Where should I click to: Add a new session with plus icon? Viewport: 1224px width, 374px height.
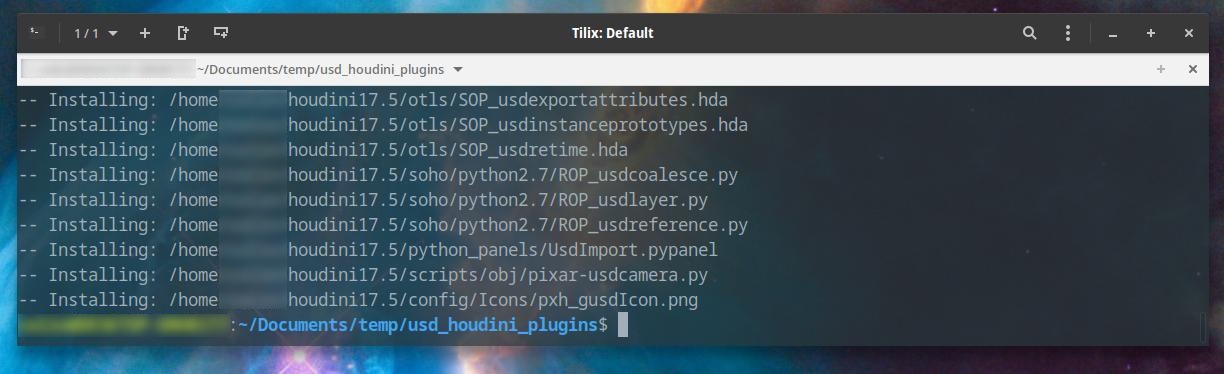point(145,33)
